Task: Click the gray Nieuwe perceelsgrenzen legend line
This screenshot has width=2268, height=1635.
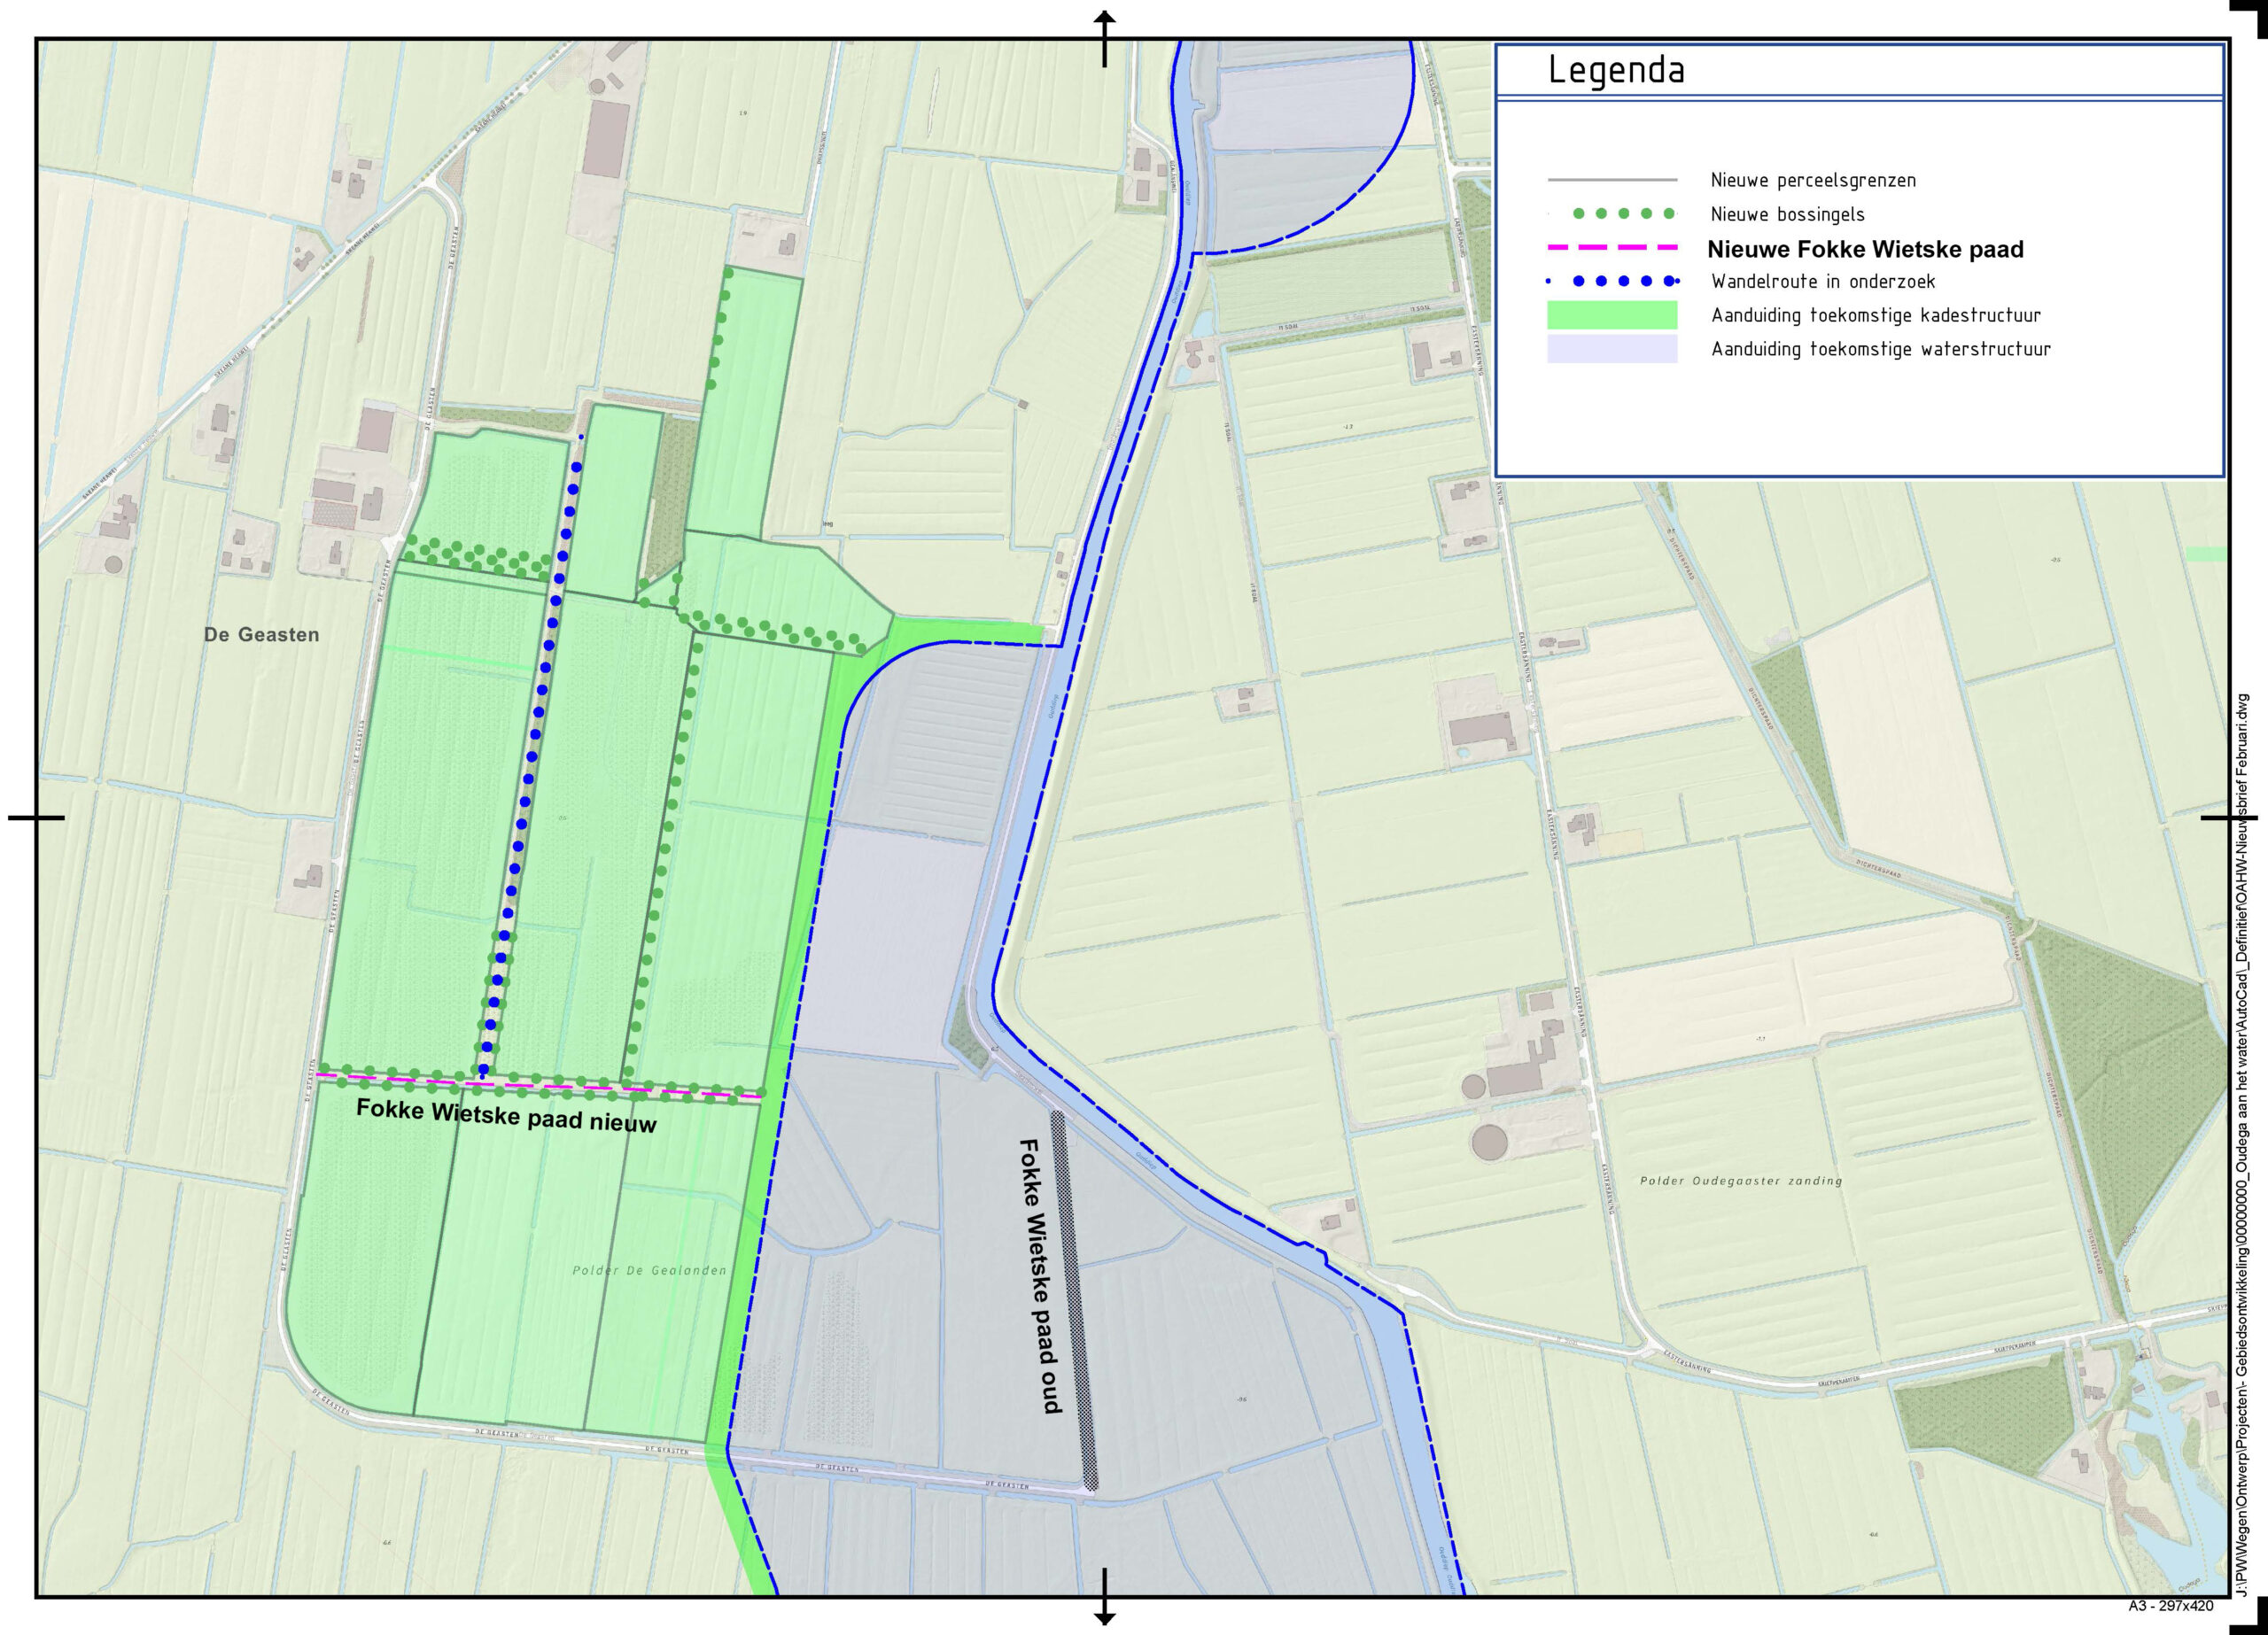Action: pyautogui.click(x=1612, y=180)
